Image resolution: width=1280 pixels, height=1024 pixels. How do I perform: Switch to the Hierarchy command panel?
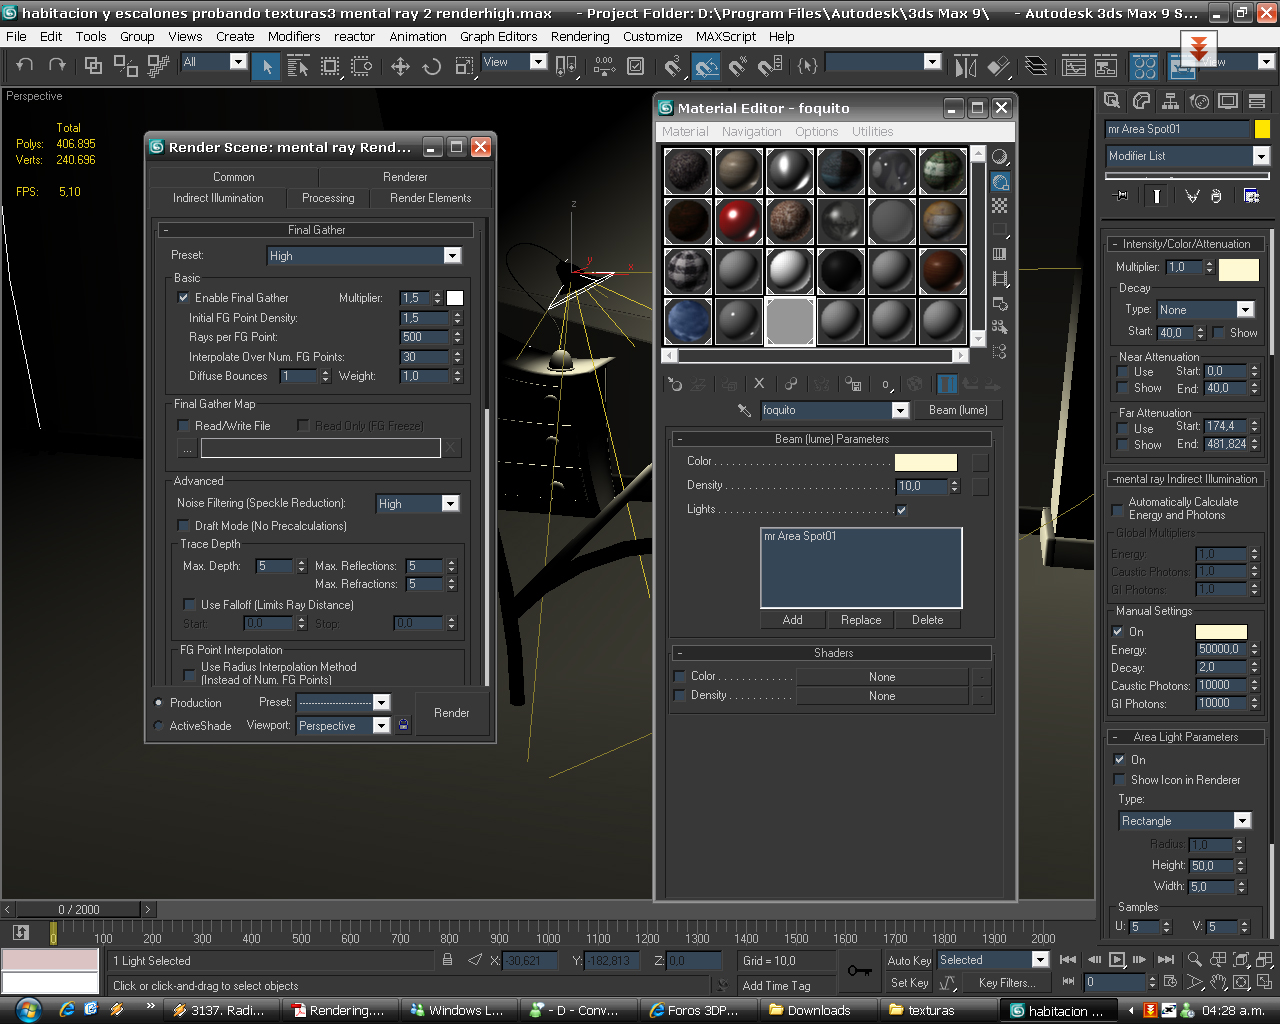tap(1170, 101)
